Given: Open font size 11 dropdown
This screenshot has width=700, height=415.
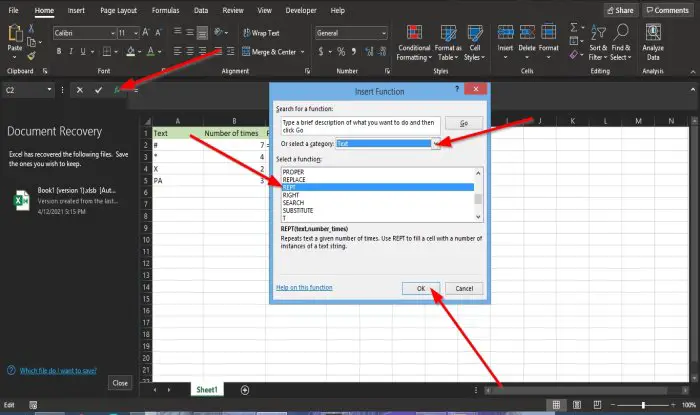Looking at the screenshot, I should click(136, 33).
